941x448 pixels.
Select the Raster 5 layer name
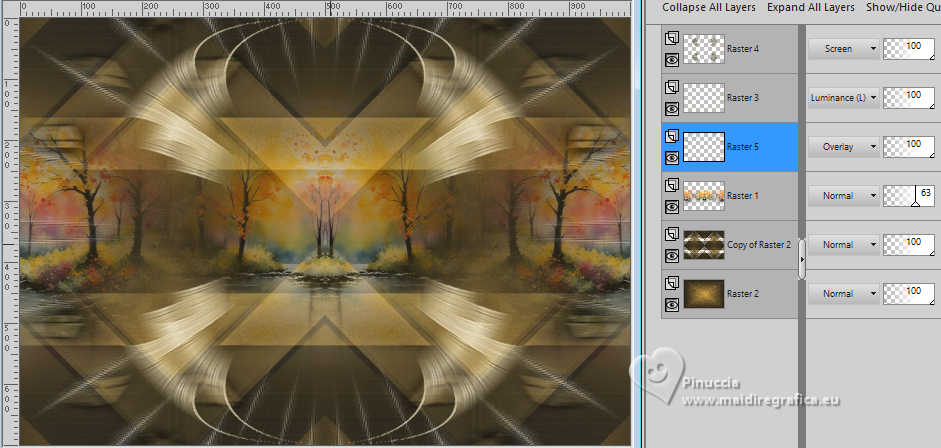(x=742, y=148)
